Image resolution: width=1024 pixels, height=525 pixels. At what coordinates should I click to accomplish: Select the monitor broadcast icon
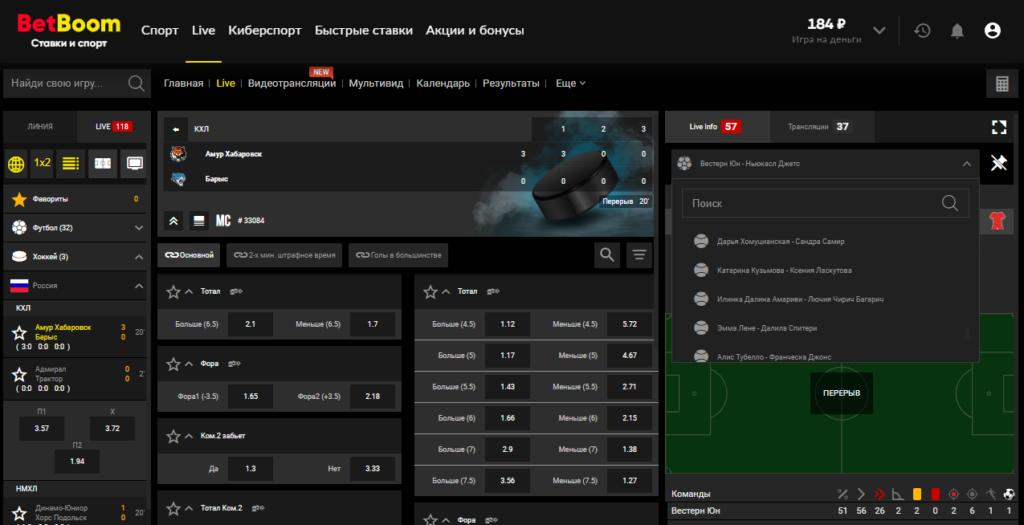(x=134, y=163)
